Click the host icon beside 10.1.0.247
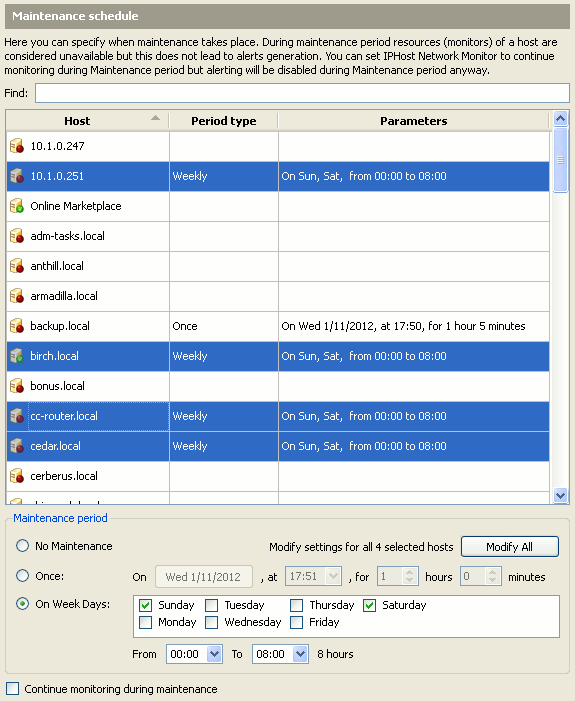This screenshot has width=575, height=701. coord(17,146)
